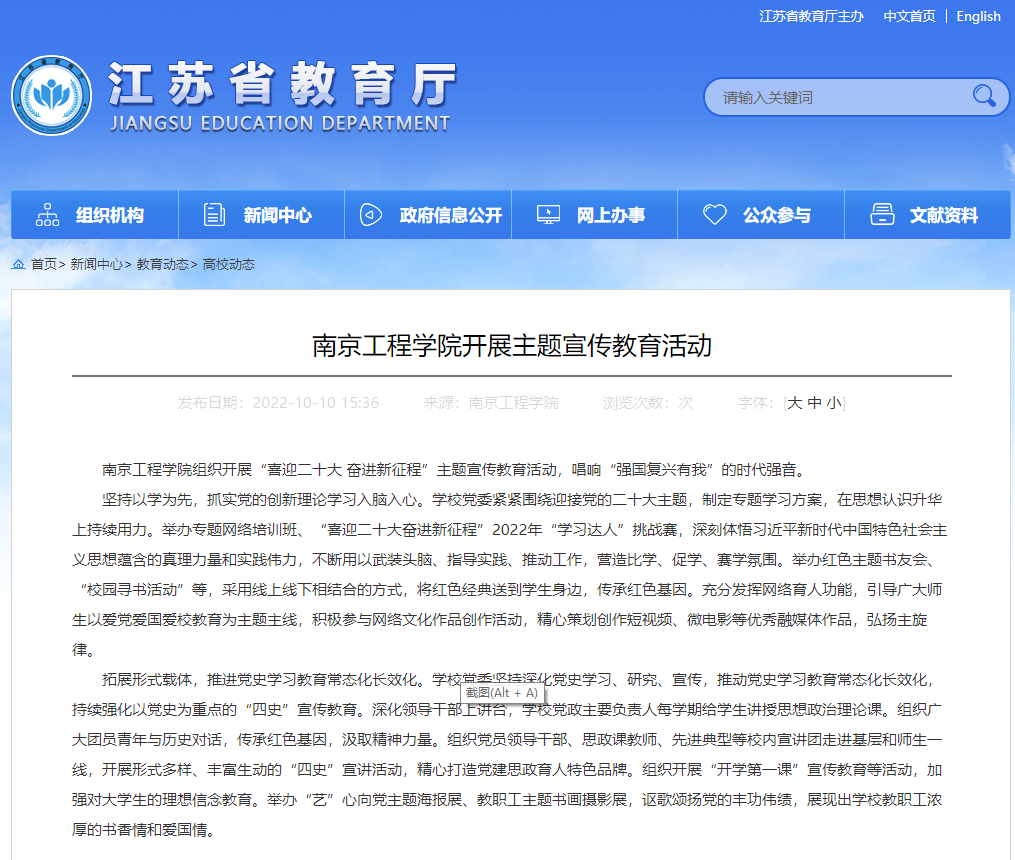Set font size to 小 (small)
Image resolution: width=1015 pixels, height=860 pixels.
[x=834, y=403]
